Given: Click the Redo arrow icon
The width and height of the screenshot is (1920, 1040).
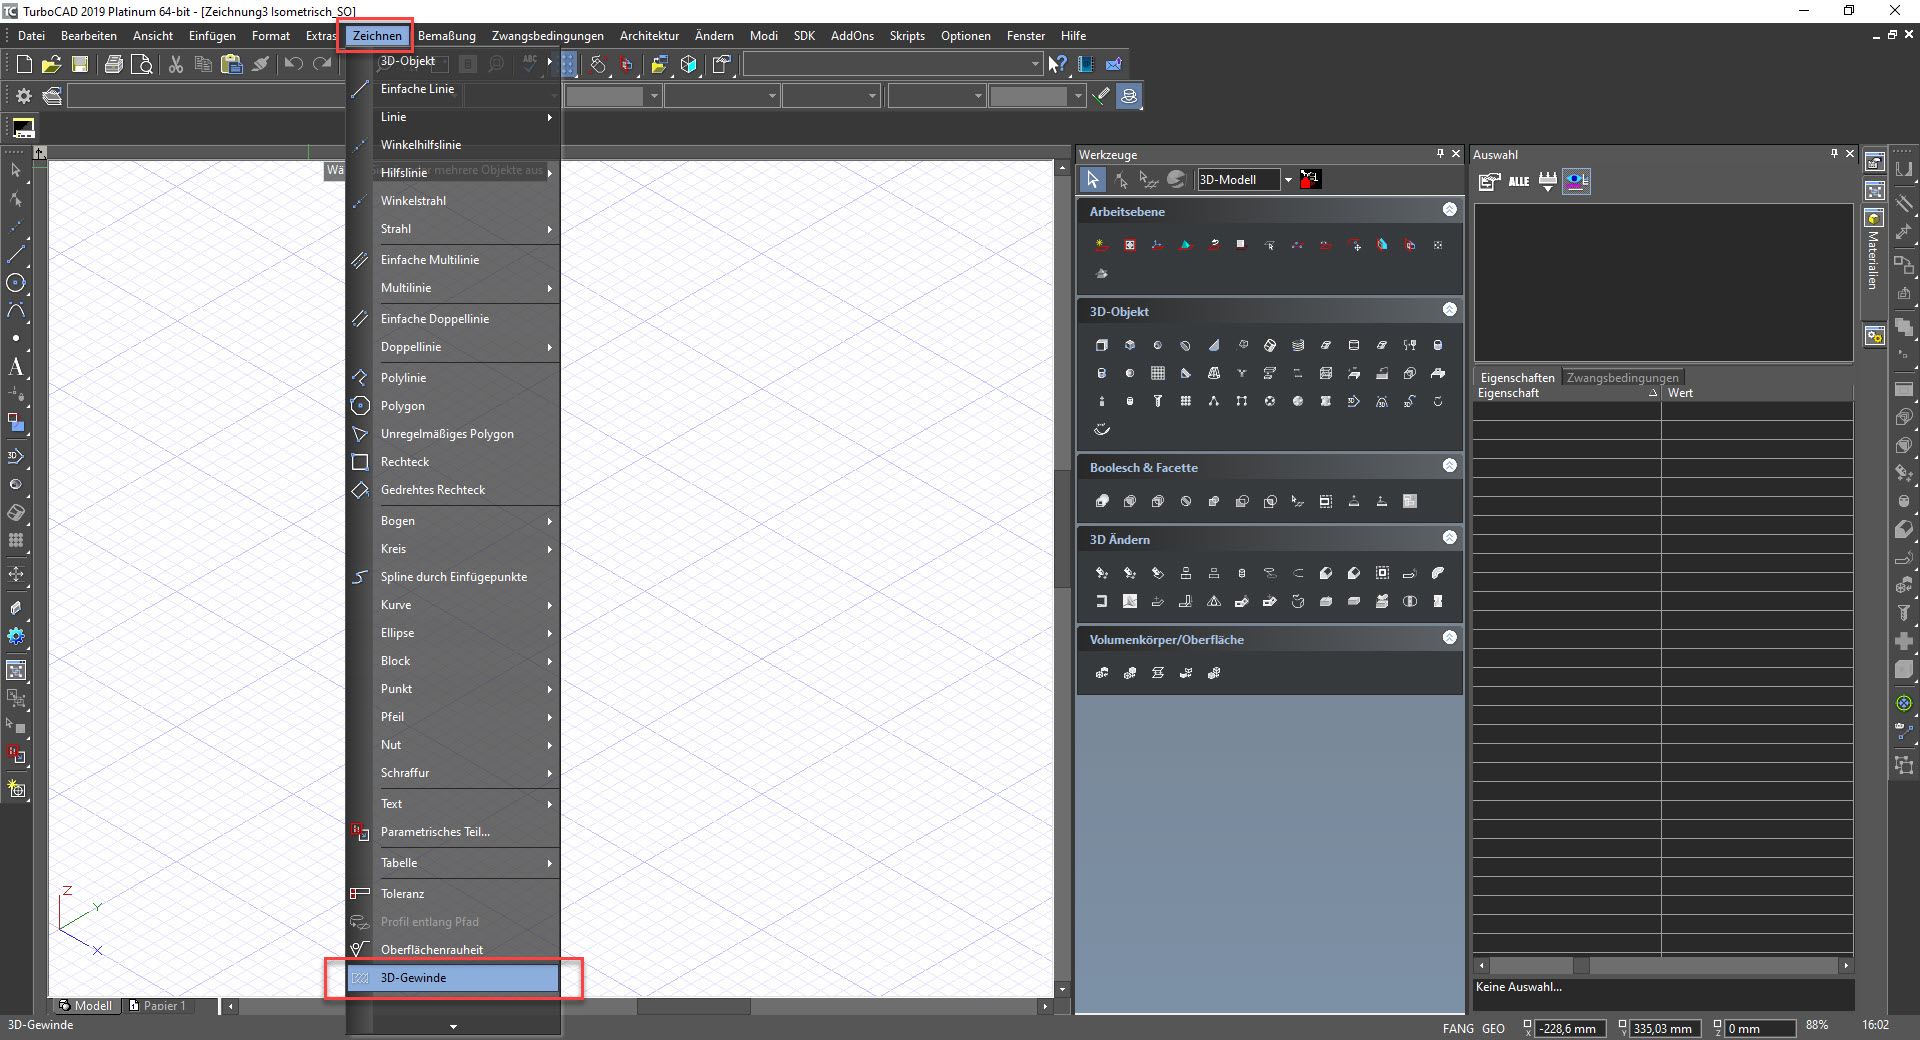Looking at the screenshot, I should pyautogui.click(x=322, y=64).
